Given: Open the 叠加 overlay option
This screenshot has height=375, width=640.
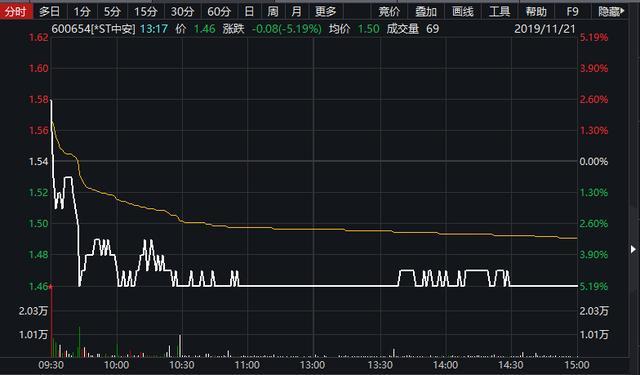Looking at the screenshot, I should pyautogui.click(x=426, y=11).
